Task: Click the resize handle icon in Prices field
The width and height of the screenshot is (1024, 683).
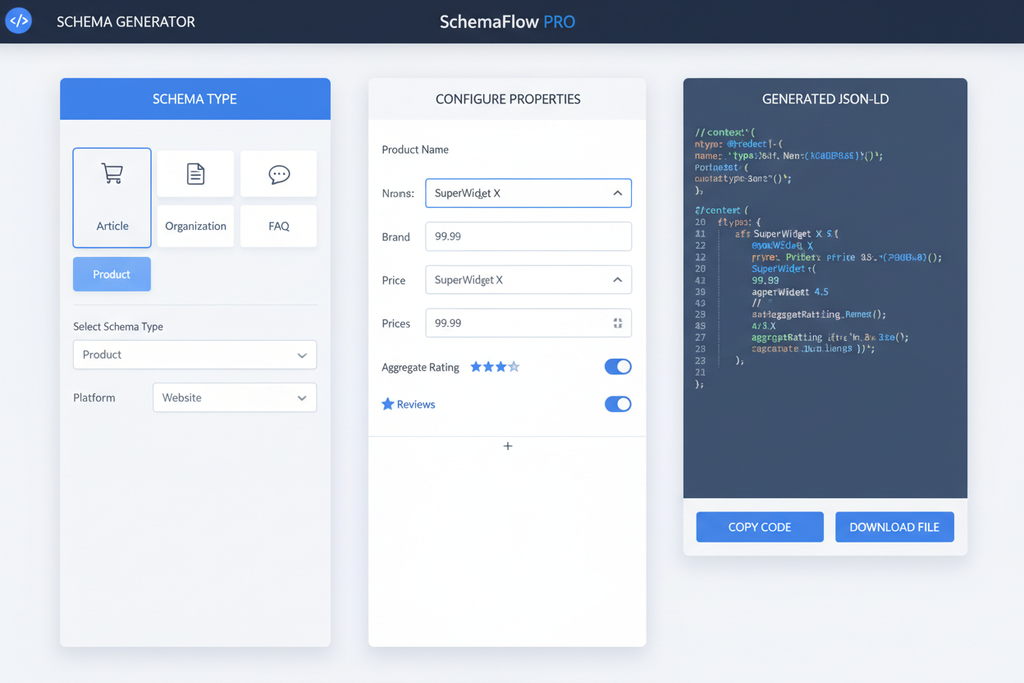Action: tap(617, 322)
